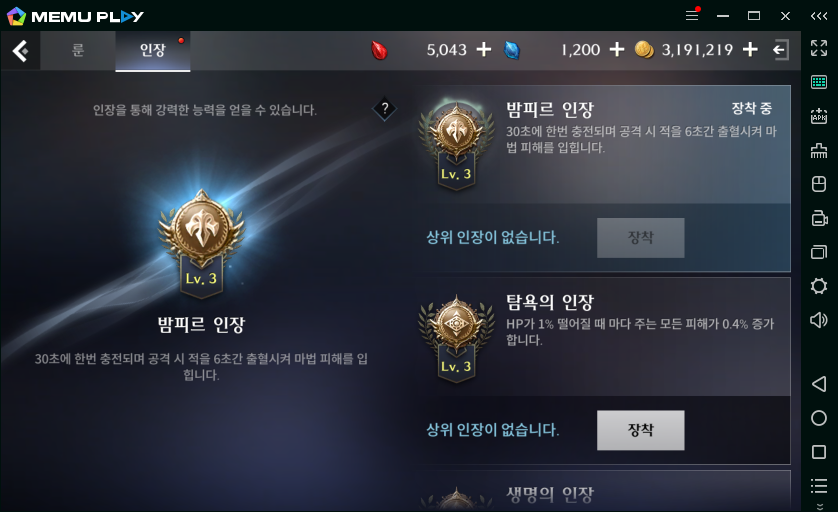Go back using the left chevron arrow

pyautogui.click(x=20, y=51)
